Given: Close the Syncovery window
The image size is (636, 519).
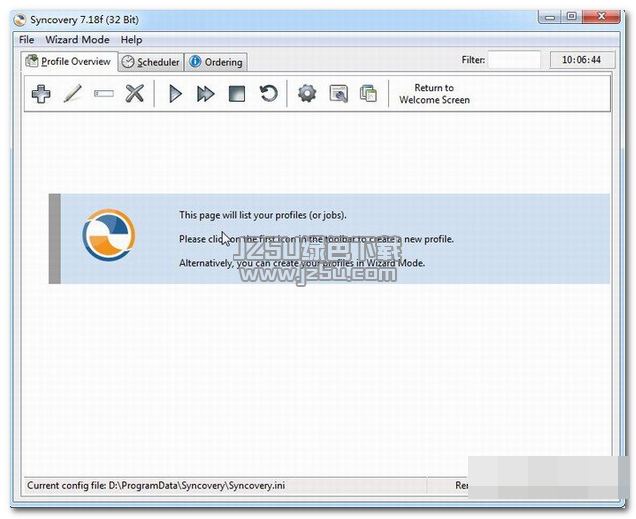Looking at the screenshot, I should pyautogui.click(x=601, y=17).
